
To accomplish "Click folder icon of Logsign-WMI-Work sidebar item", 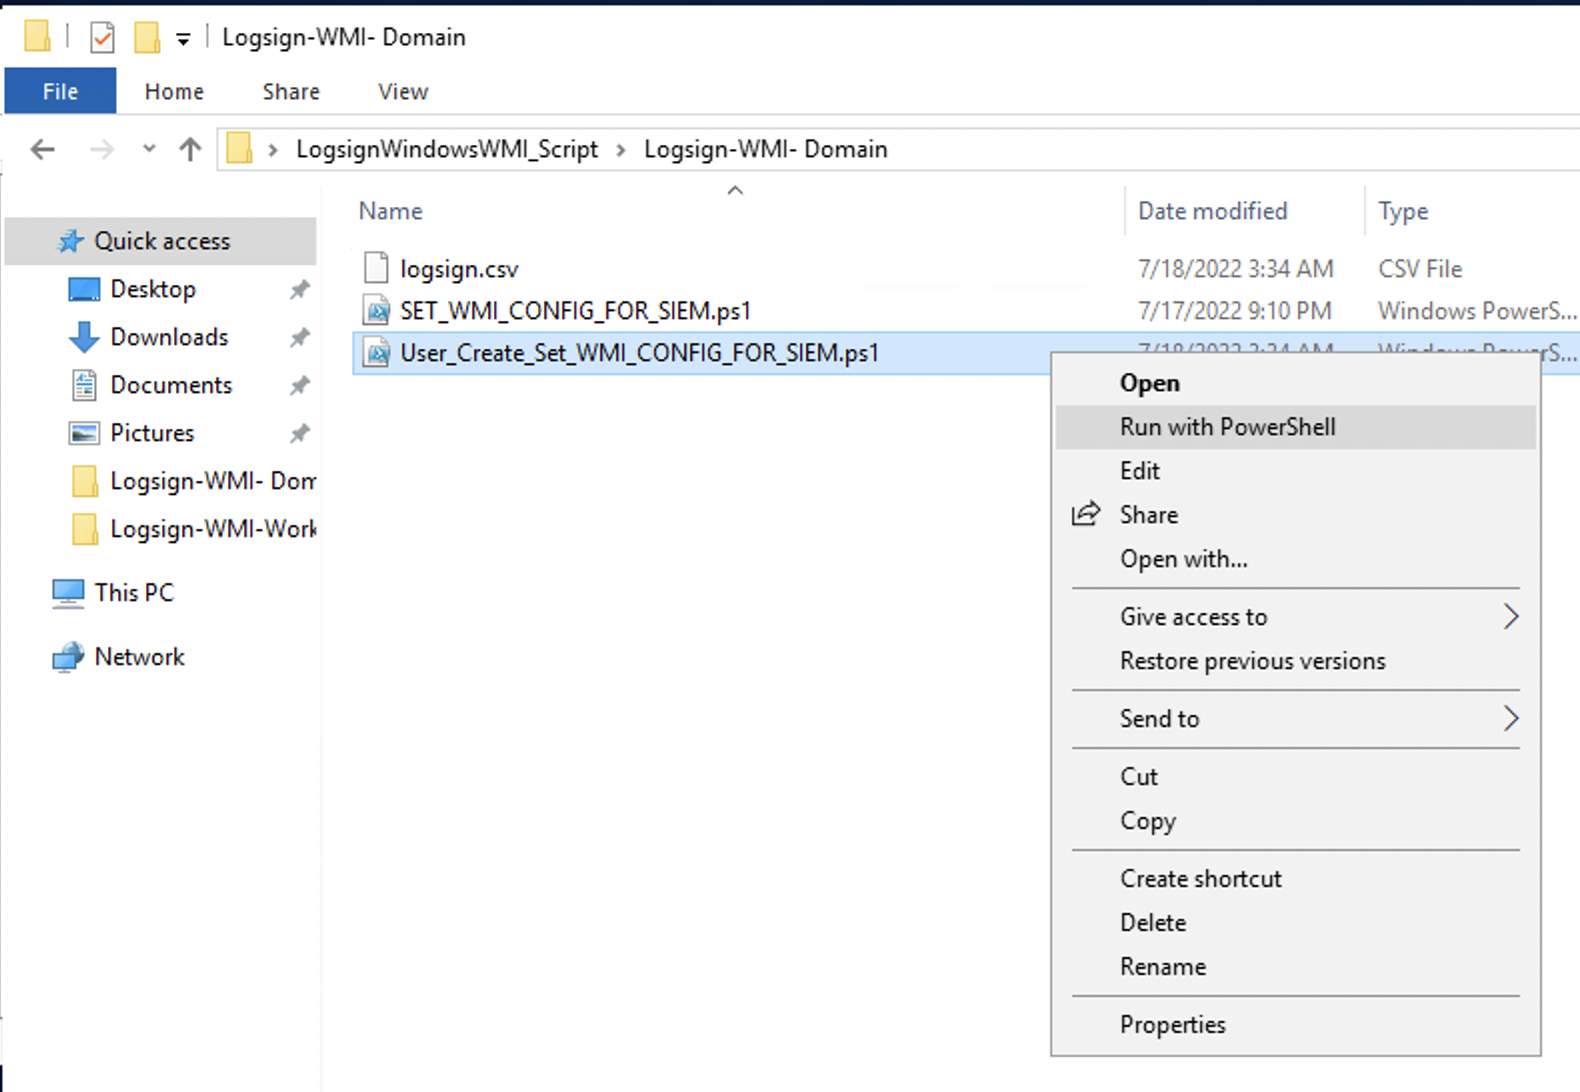I will click(85, 529).
